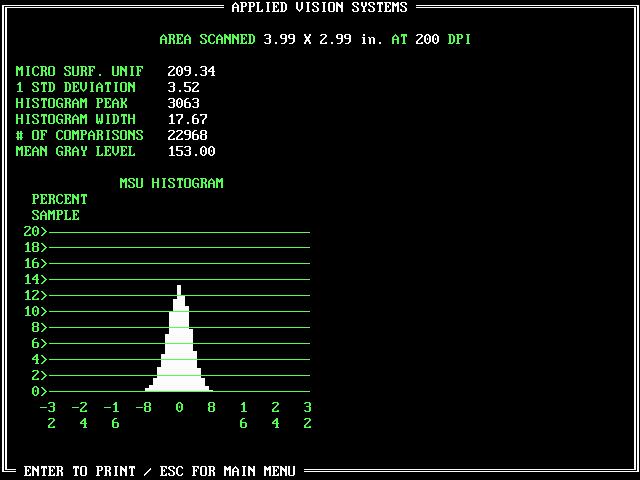640x480 pixels.
Task: Click the histogram width value 17.67
Action: (187, 119)
